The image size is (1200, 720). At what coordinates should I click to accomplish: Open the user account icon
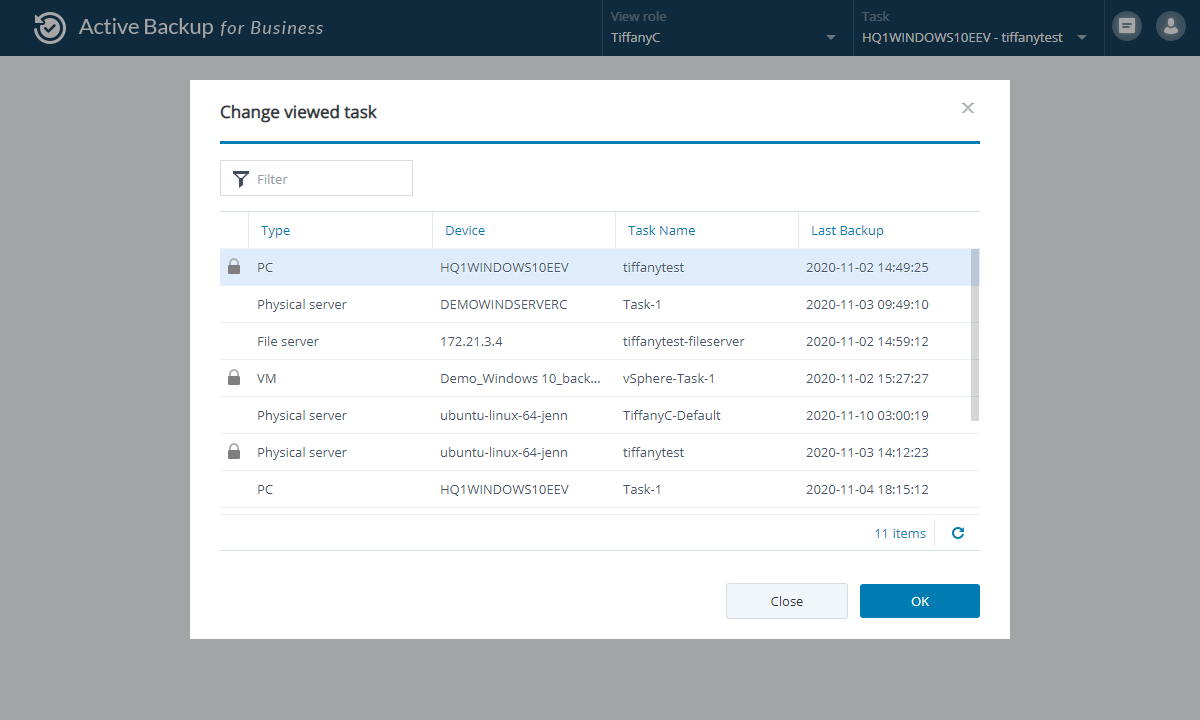coord(1170,27)
